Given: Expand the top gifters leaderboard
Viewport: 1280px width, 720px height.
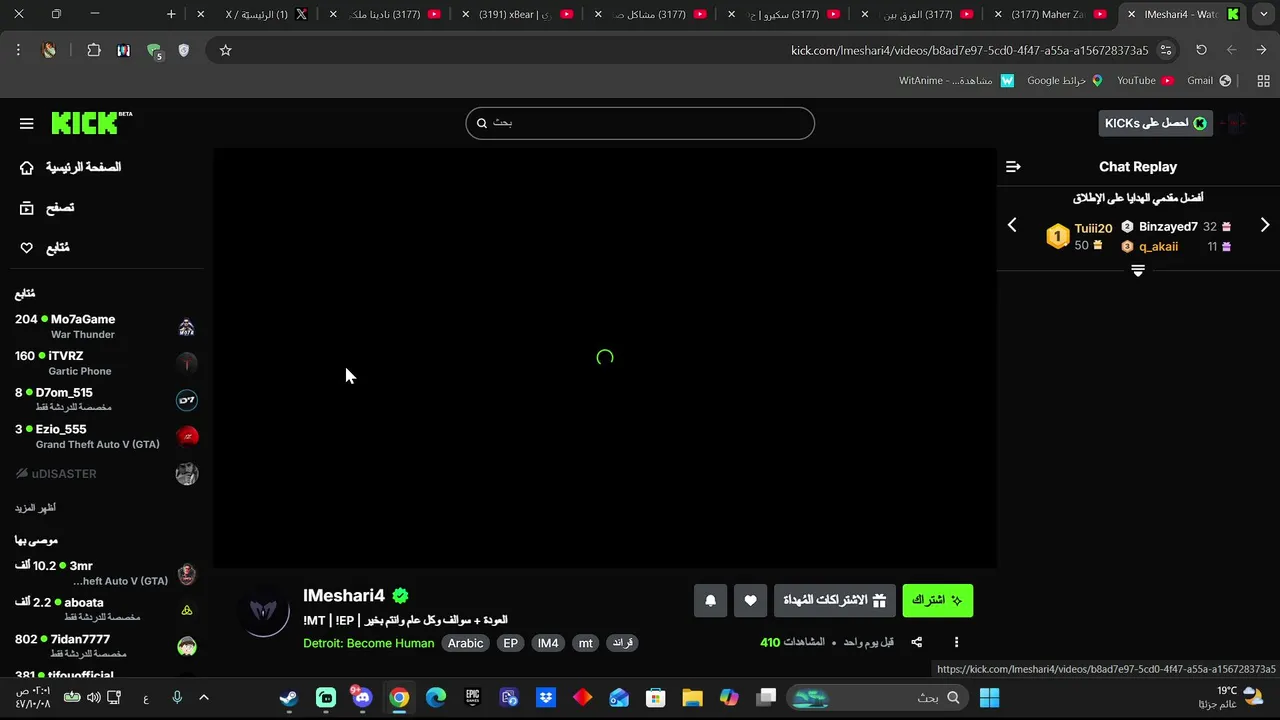Looking at the screenshot, I should coord(1138,271).
